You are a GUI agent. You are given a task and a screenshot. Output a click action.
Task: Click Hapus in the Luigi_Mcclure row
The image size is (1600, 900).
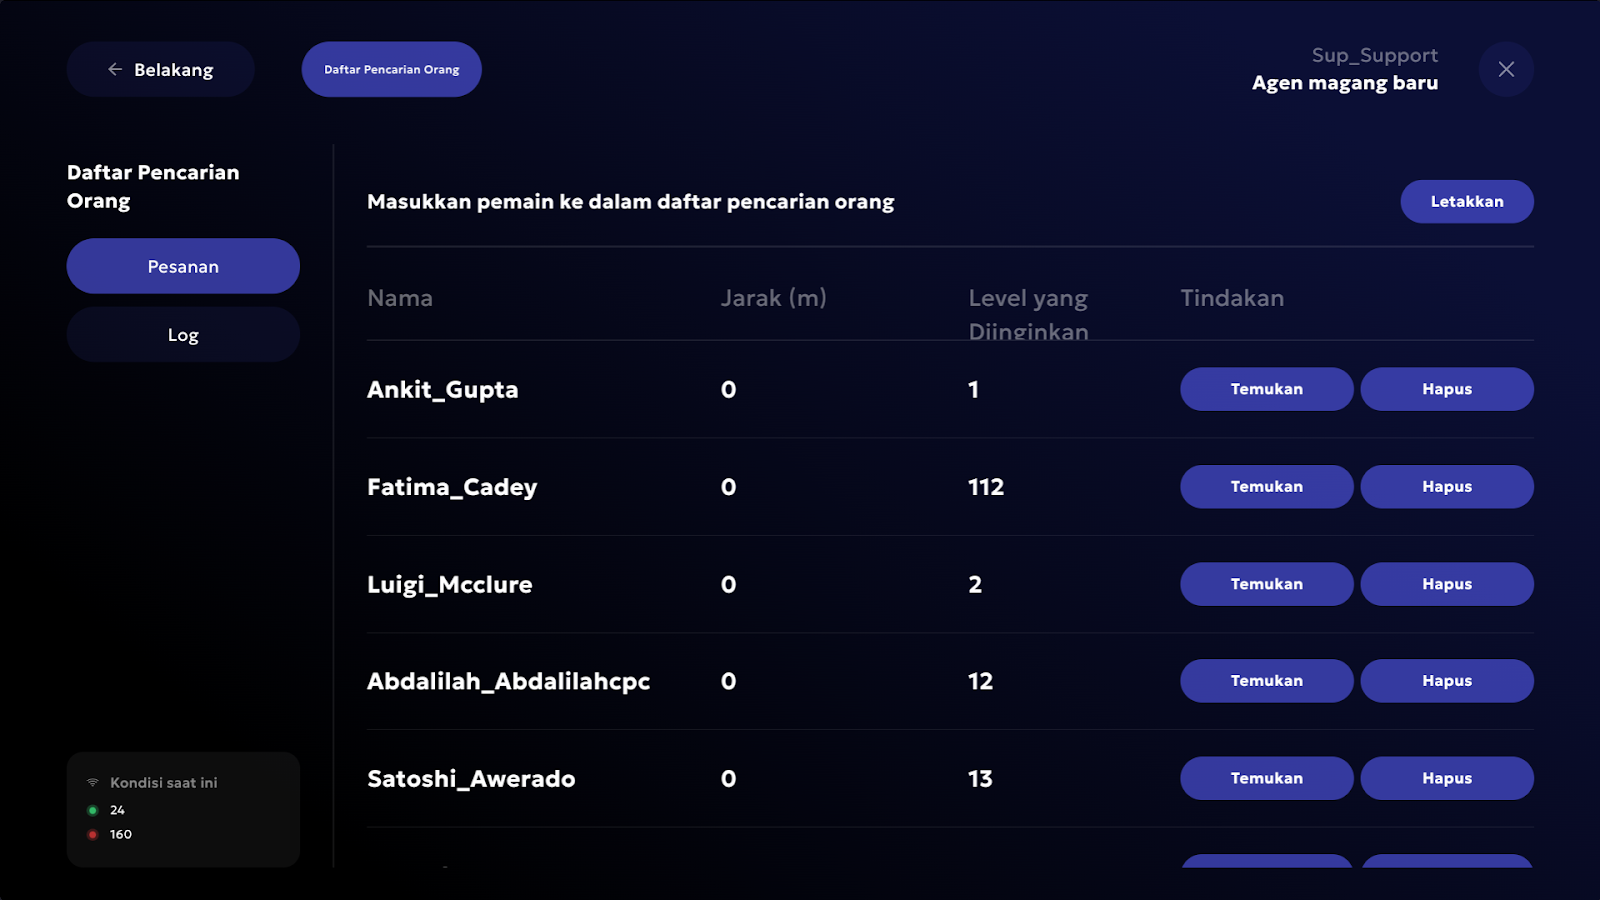coord(1447,584)
